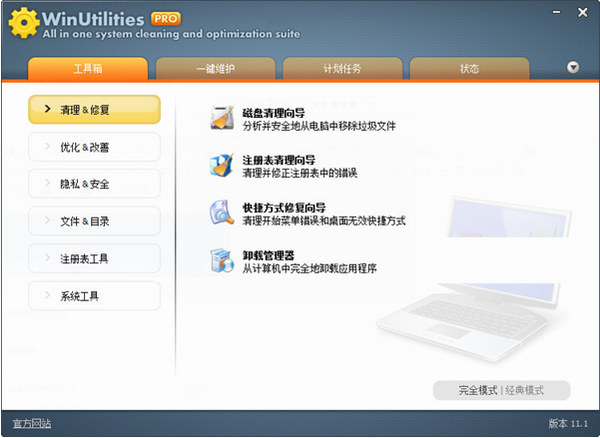Open the Disk Cleaner wizard broom icon
This screenshot has width=600, height=438.
tap(222, 118)
